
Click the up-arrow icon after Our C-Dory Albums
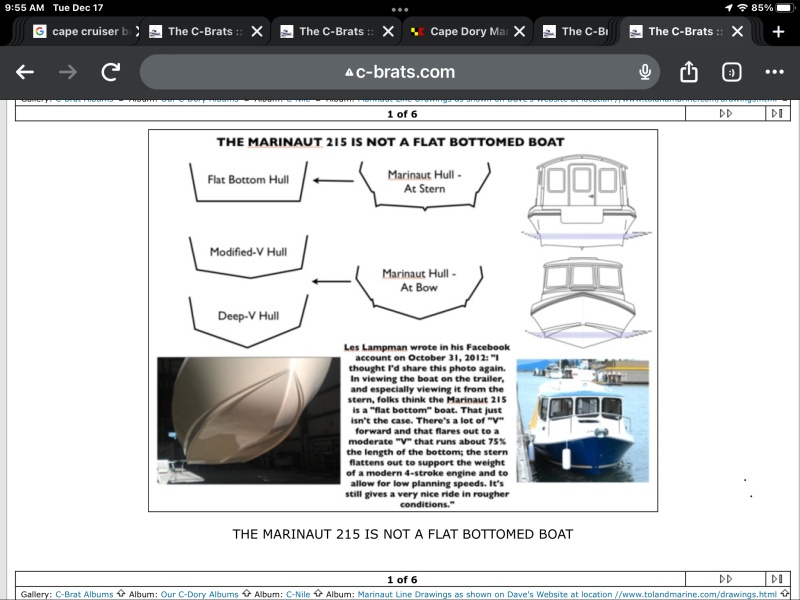tap(246, 593)
